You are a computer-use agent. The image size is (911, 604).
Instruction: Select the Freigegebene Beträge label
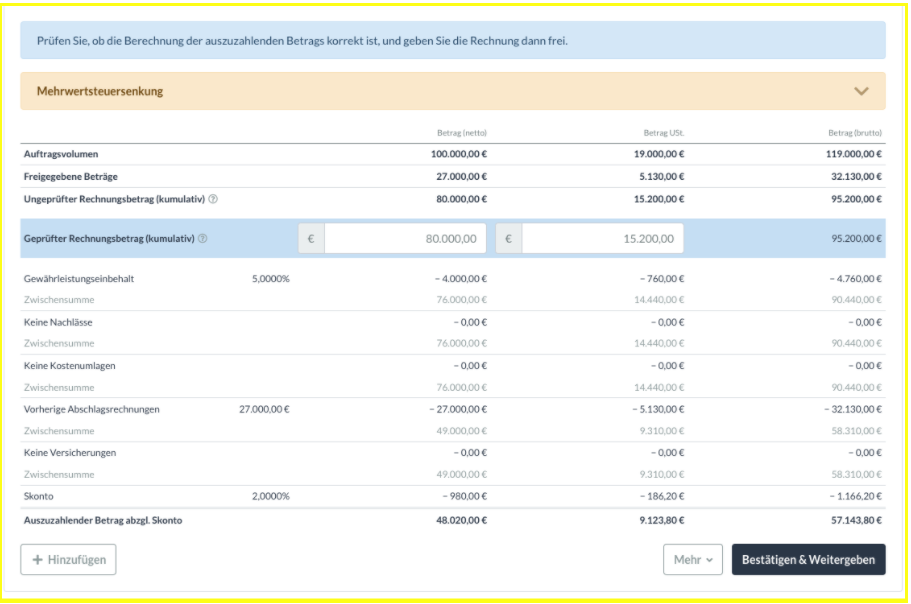point(71,177)
